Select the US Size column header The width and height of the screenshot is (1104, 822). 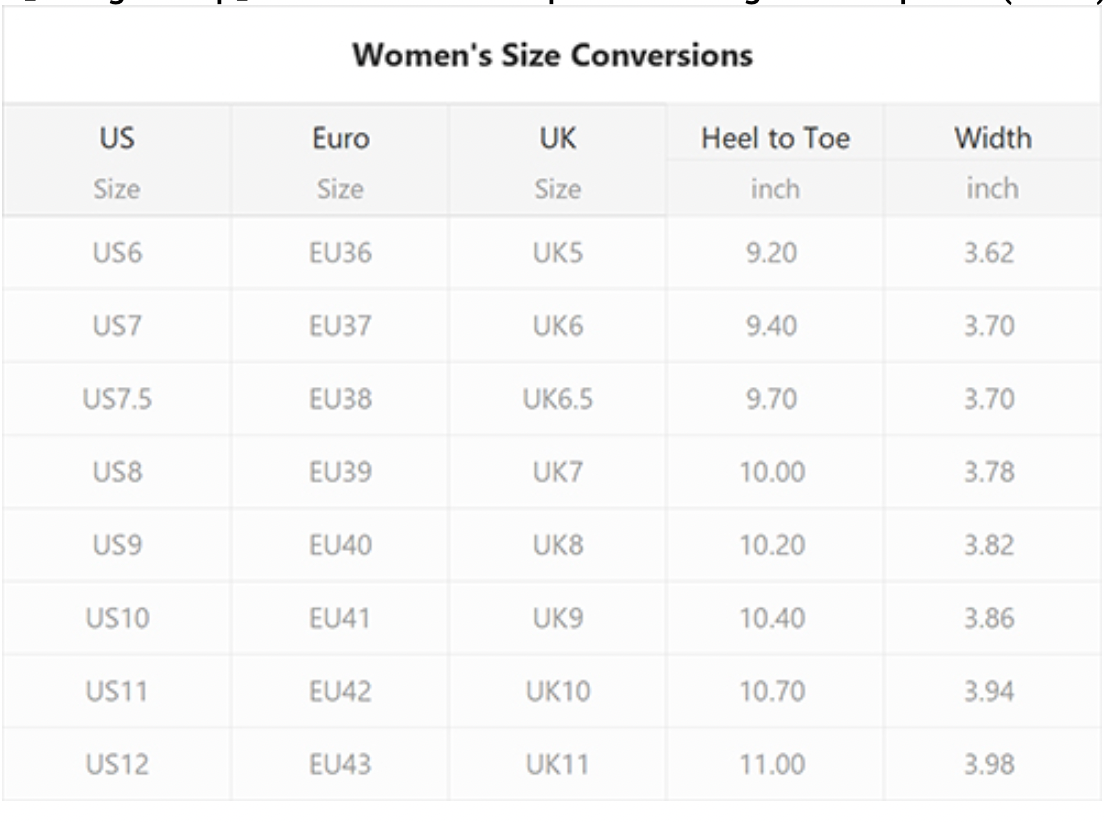[117, 161]
